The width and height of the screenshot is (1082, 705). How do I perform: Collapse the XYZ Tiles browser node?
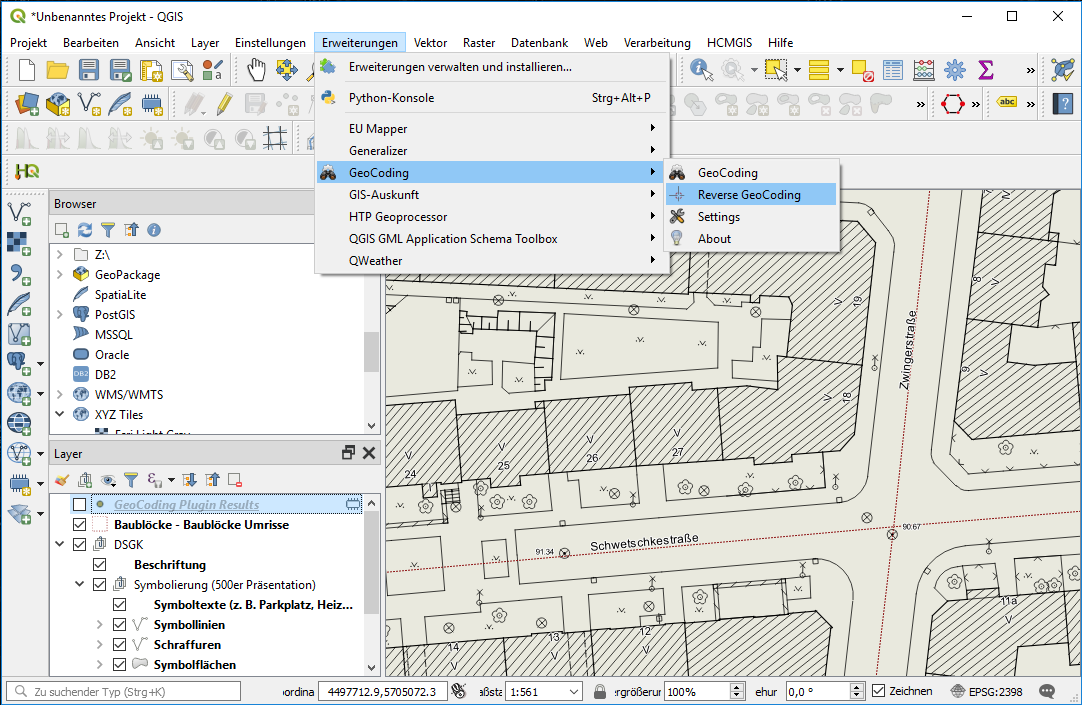point(60,414)
